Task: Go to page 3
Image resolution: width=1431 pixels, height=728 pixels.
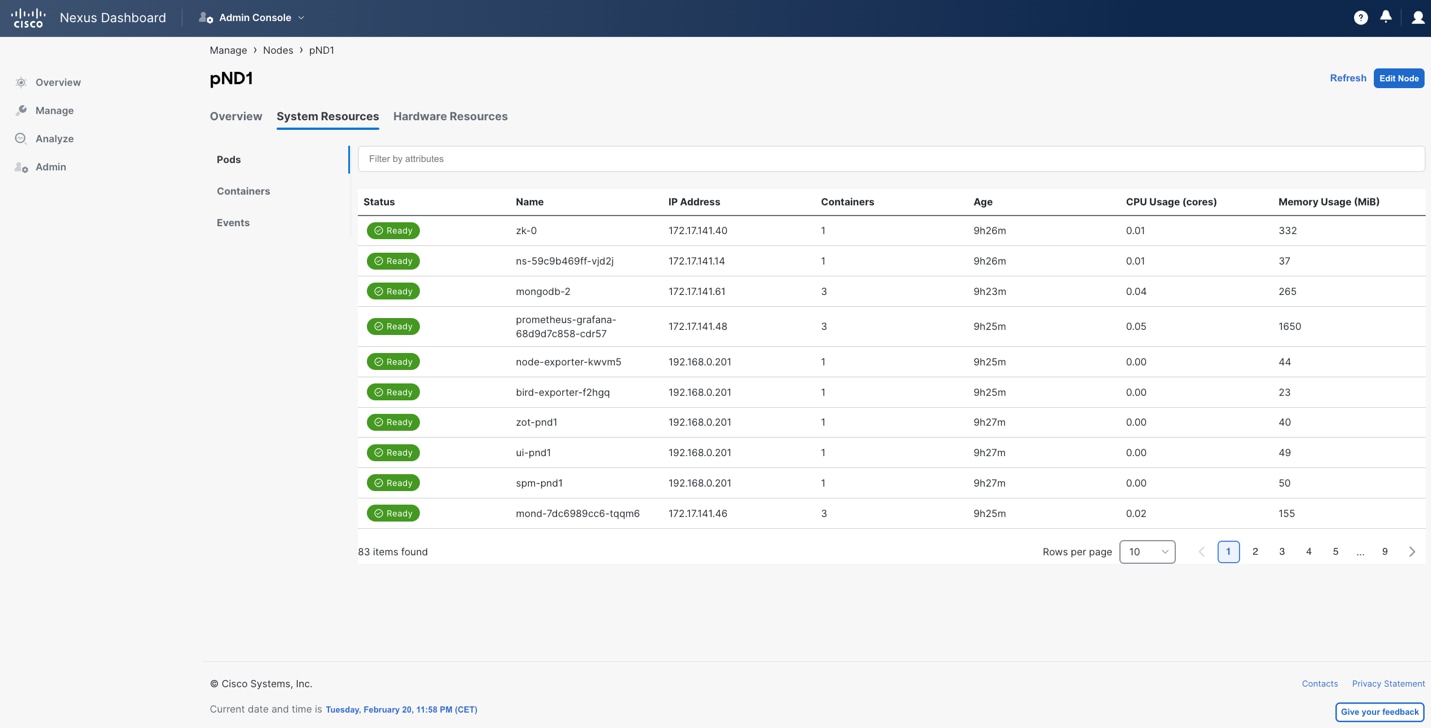Action: click(x=1282, y=552)
